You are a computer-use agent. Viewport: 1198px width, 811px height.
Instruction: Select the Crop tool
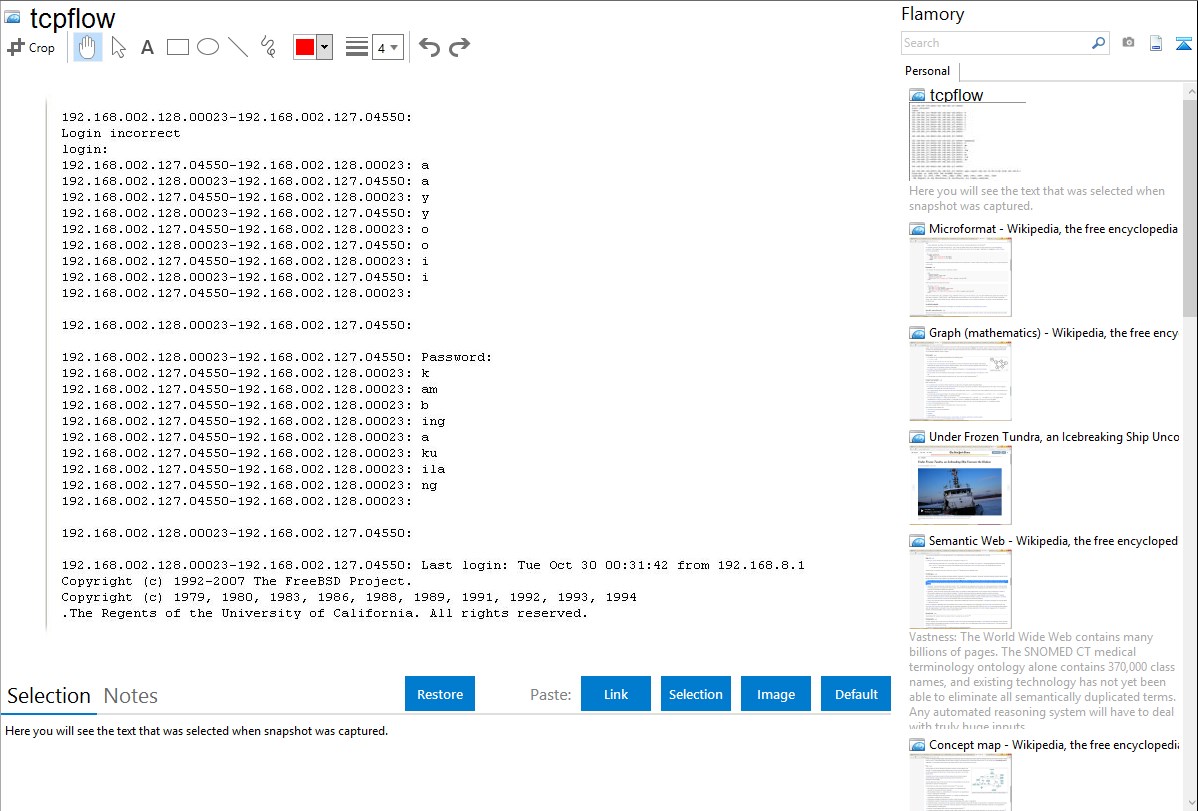pos(31,47)
